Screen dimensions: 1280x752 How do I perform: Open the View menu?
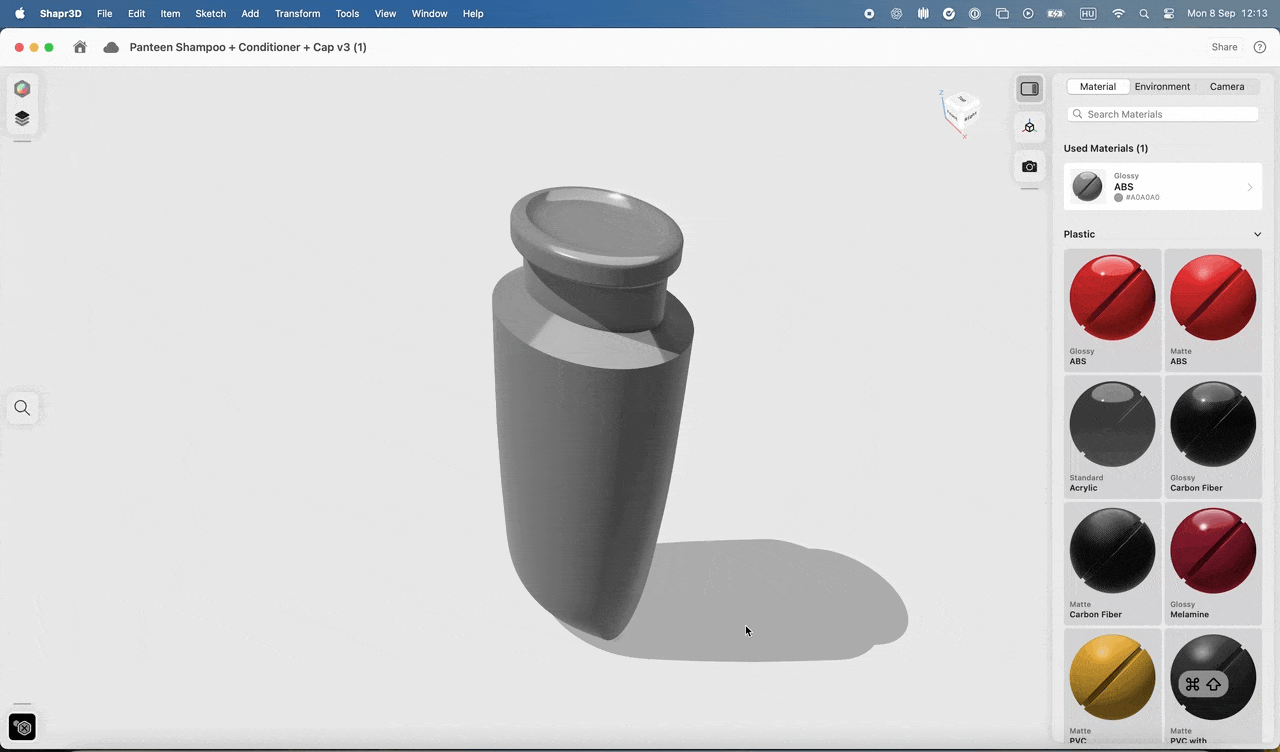pyautogui.click(x=385, y=13)
